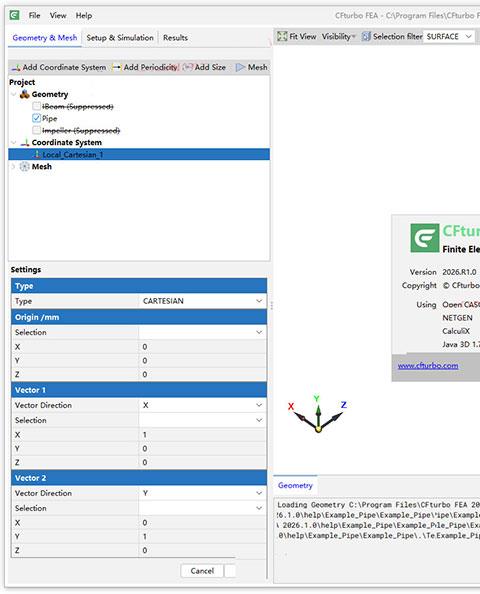Click the Geometry node icon in tree

[25, 94]
